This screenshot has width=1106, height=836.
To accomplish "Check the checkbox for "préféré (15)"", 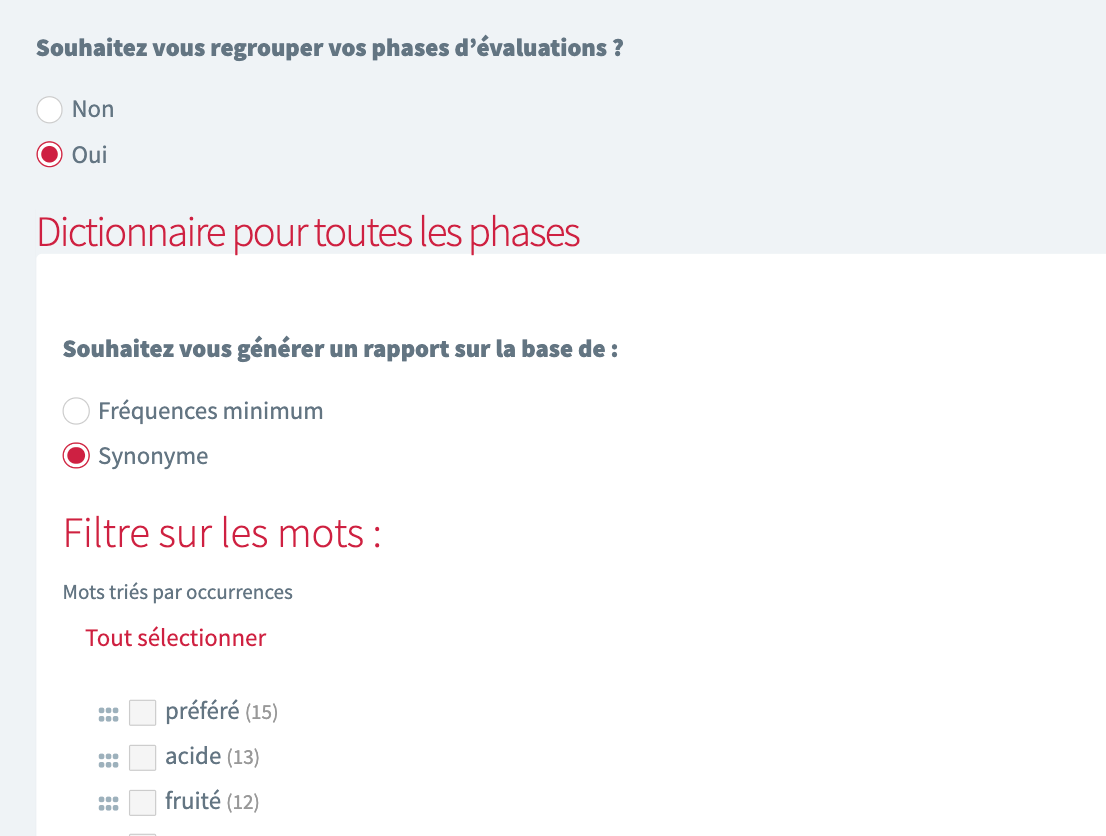I will tap(142, 712).
